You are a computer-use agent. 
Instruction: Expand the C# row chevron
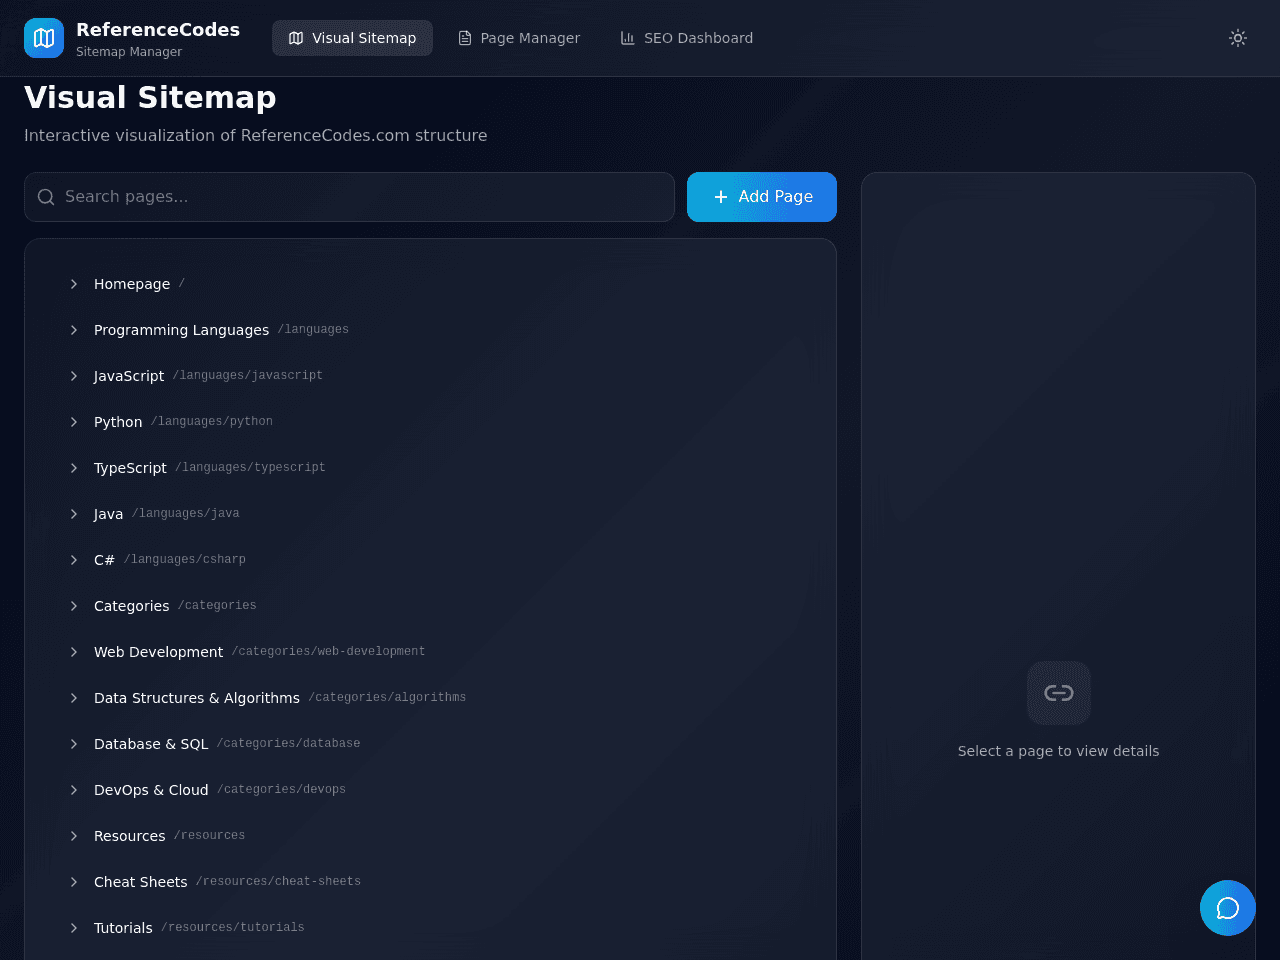click(x=74, y=560)
